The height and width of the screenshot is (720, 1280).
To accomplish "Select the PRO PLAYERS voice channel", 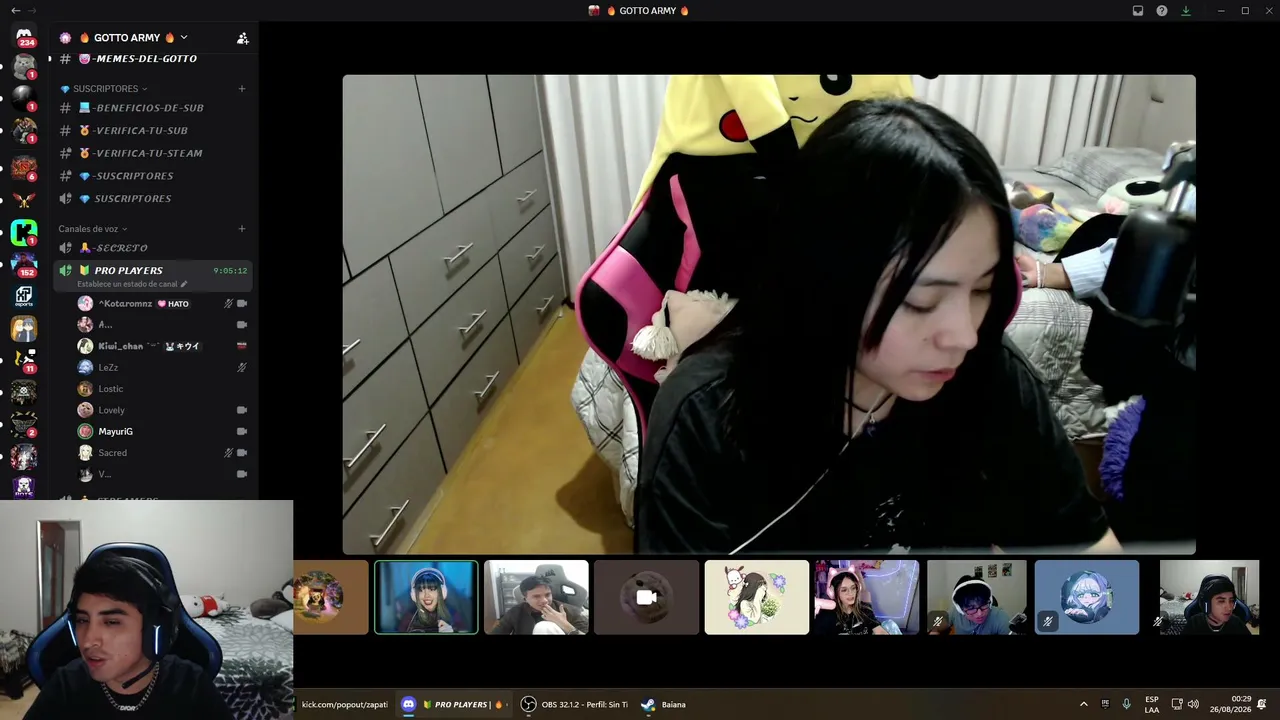I will [x=152, y=275].
